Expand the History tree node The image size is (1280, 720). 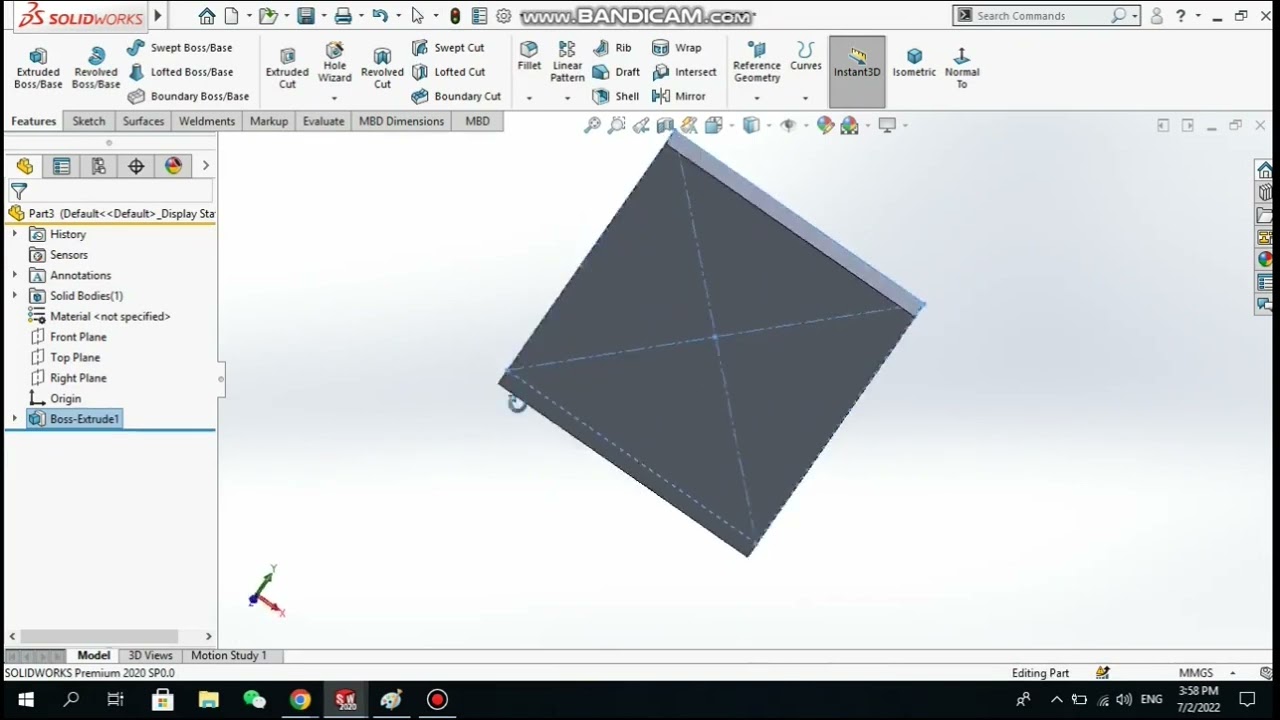pyautogui.click(x=14, y=234)
